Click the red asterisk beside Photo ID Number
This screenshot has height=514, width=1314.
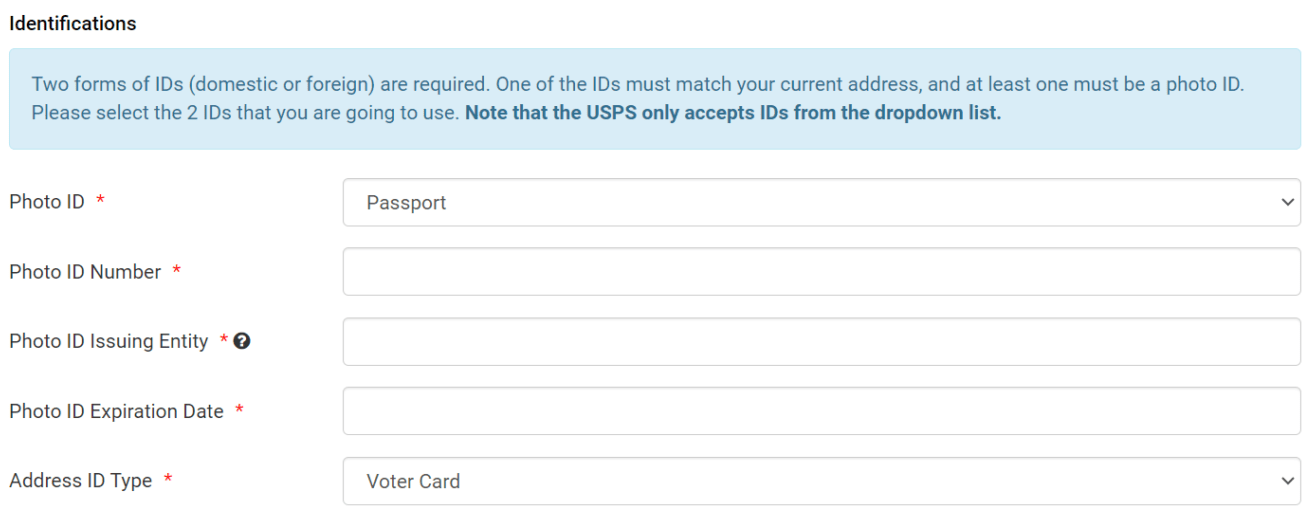[177, 271]
